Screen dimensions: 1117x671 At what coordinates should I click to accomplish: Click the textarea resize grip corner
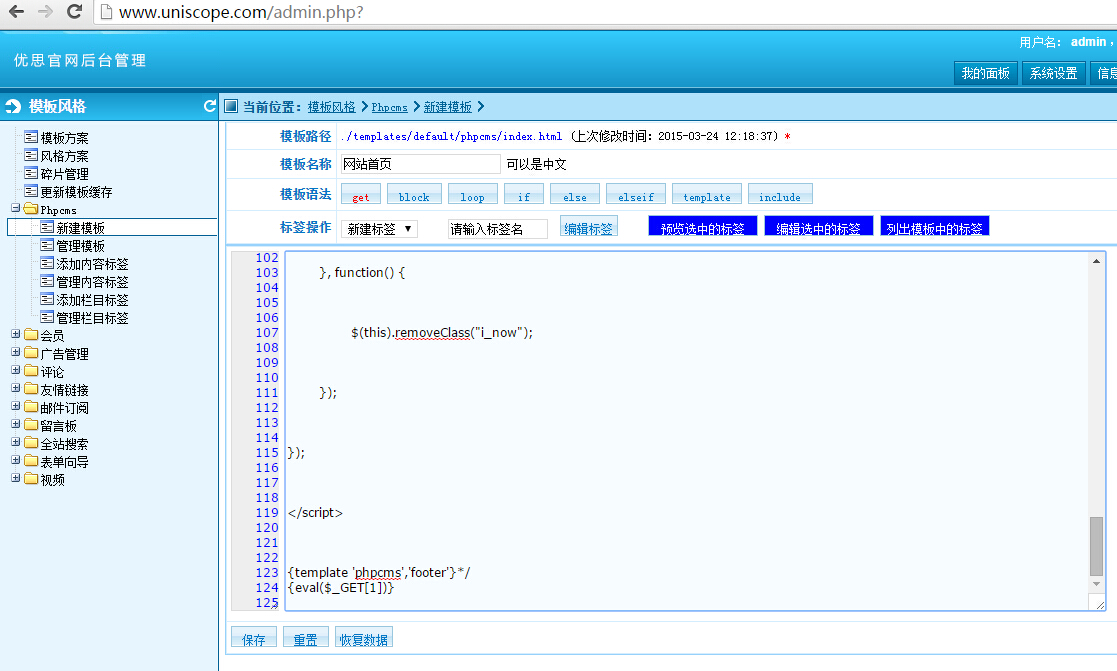(x=1100, y=605)
